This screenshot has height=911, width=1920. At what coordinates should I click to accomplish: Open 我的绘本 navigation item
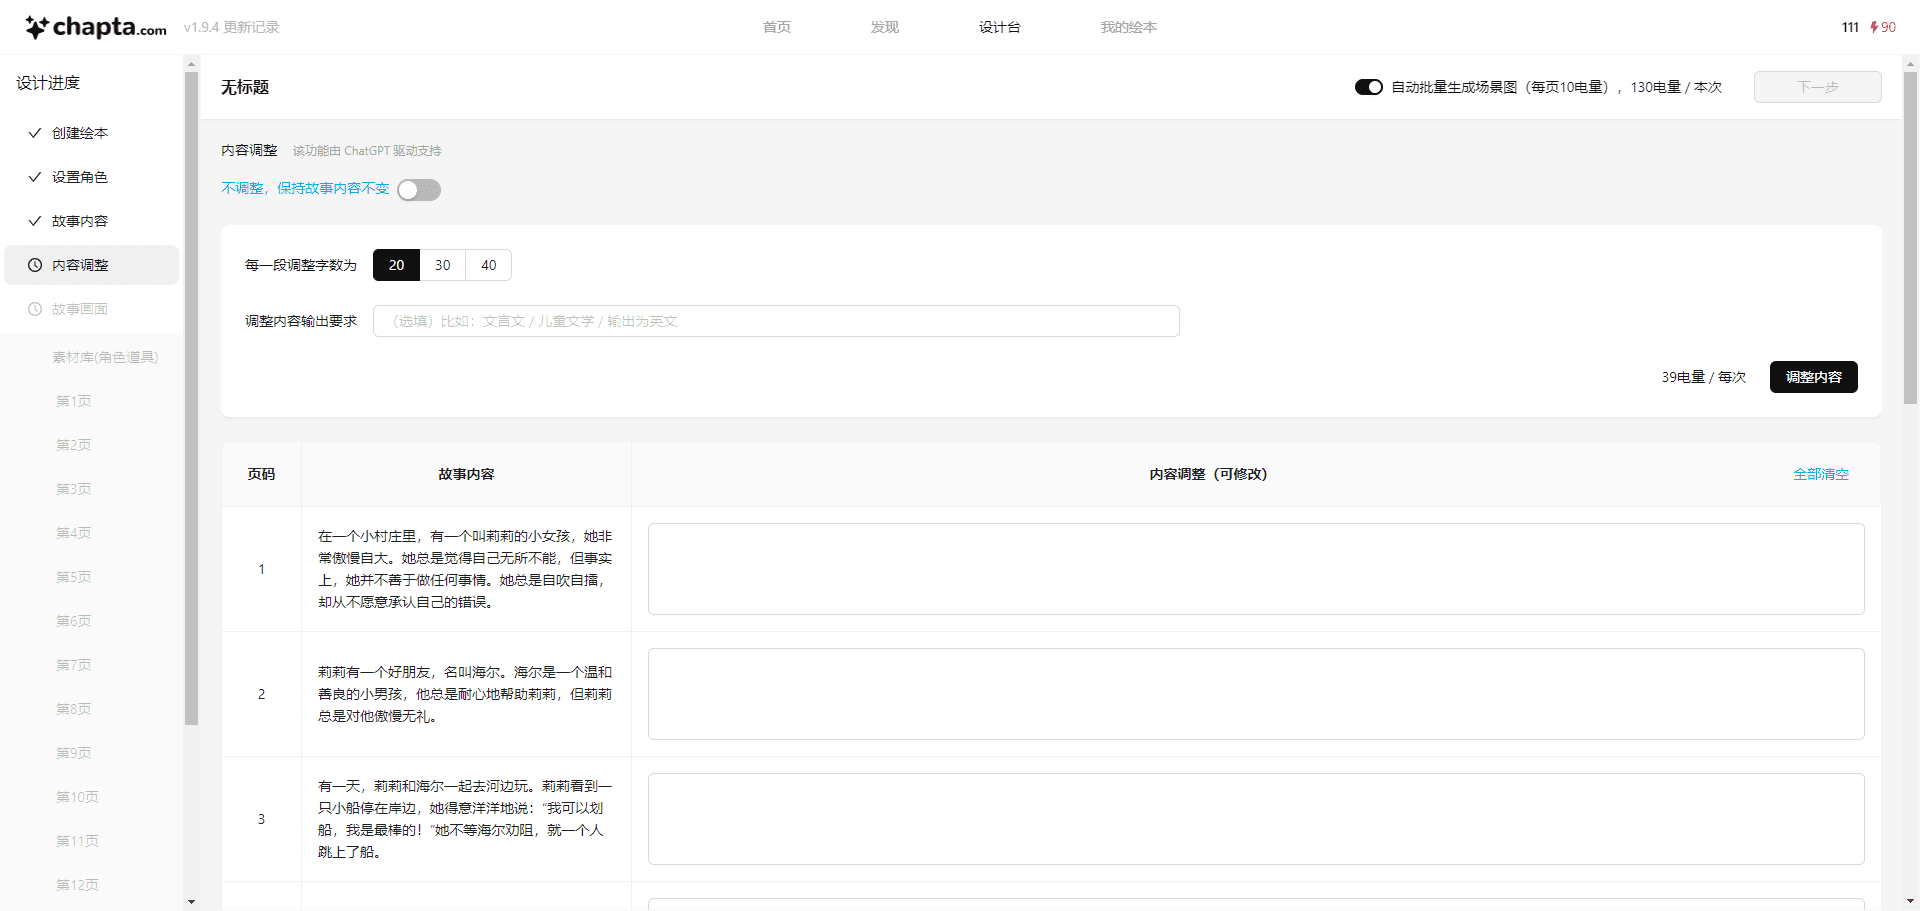tap(1128, 27)
